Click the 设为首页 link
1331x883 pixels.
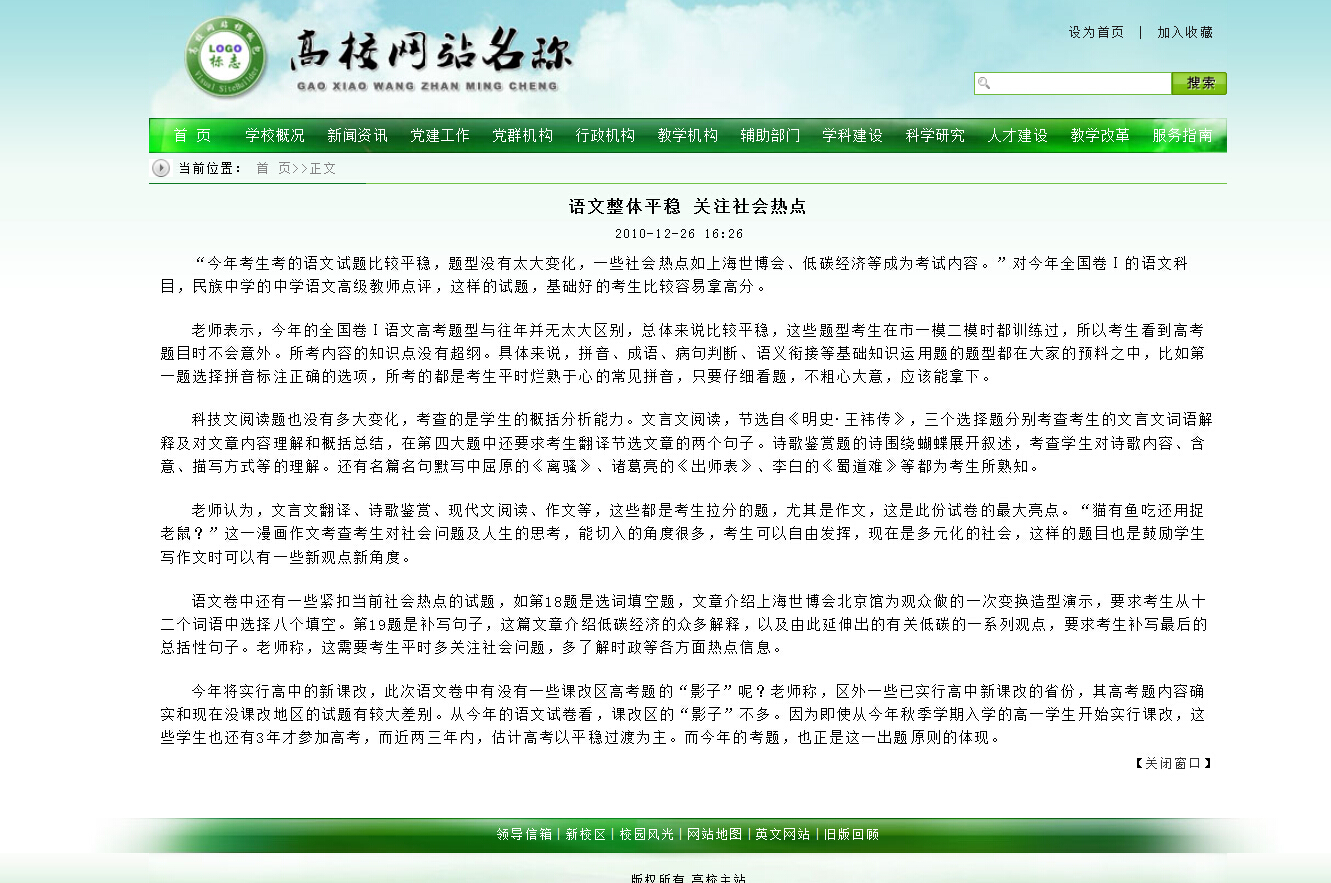(1096, 32)
